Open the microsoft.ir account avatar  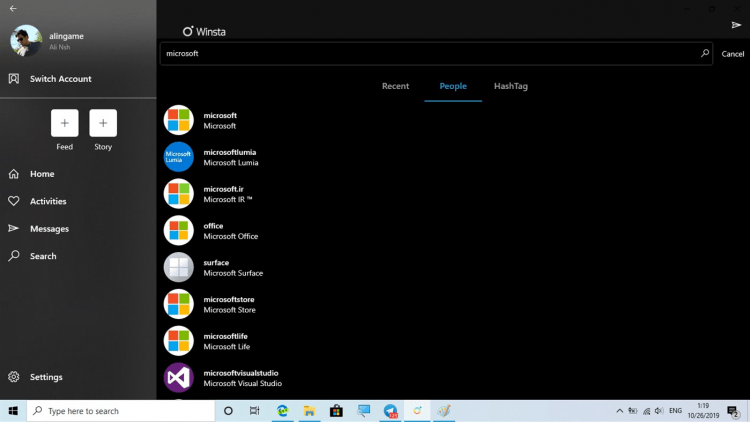(178, 194)
